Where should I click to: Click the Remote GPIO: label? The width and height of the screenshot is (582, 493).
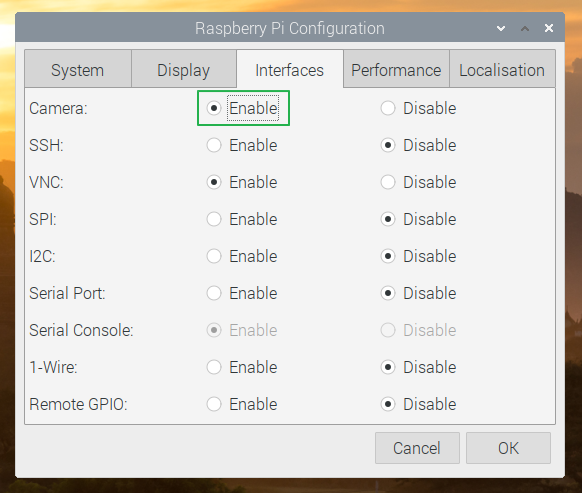click(x=78, y=404)
